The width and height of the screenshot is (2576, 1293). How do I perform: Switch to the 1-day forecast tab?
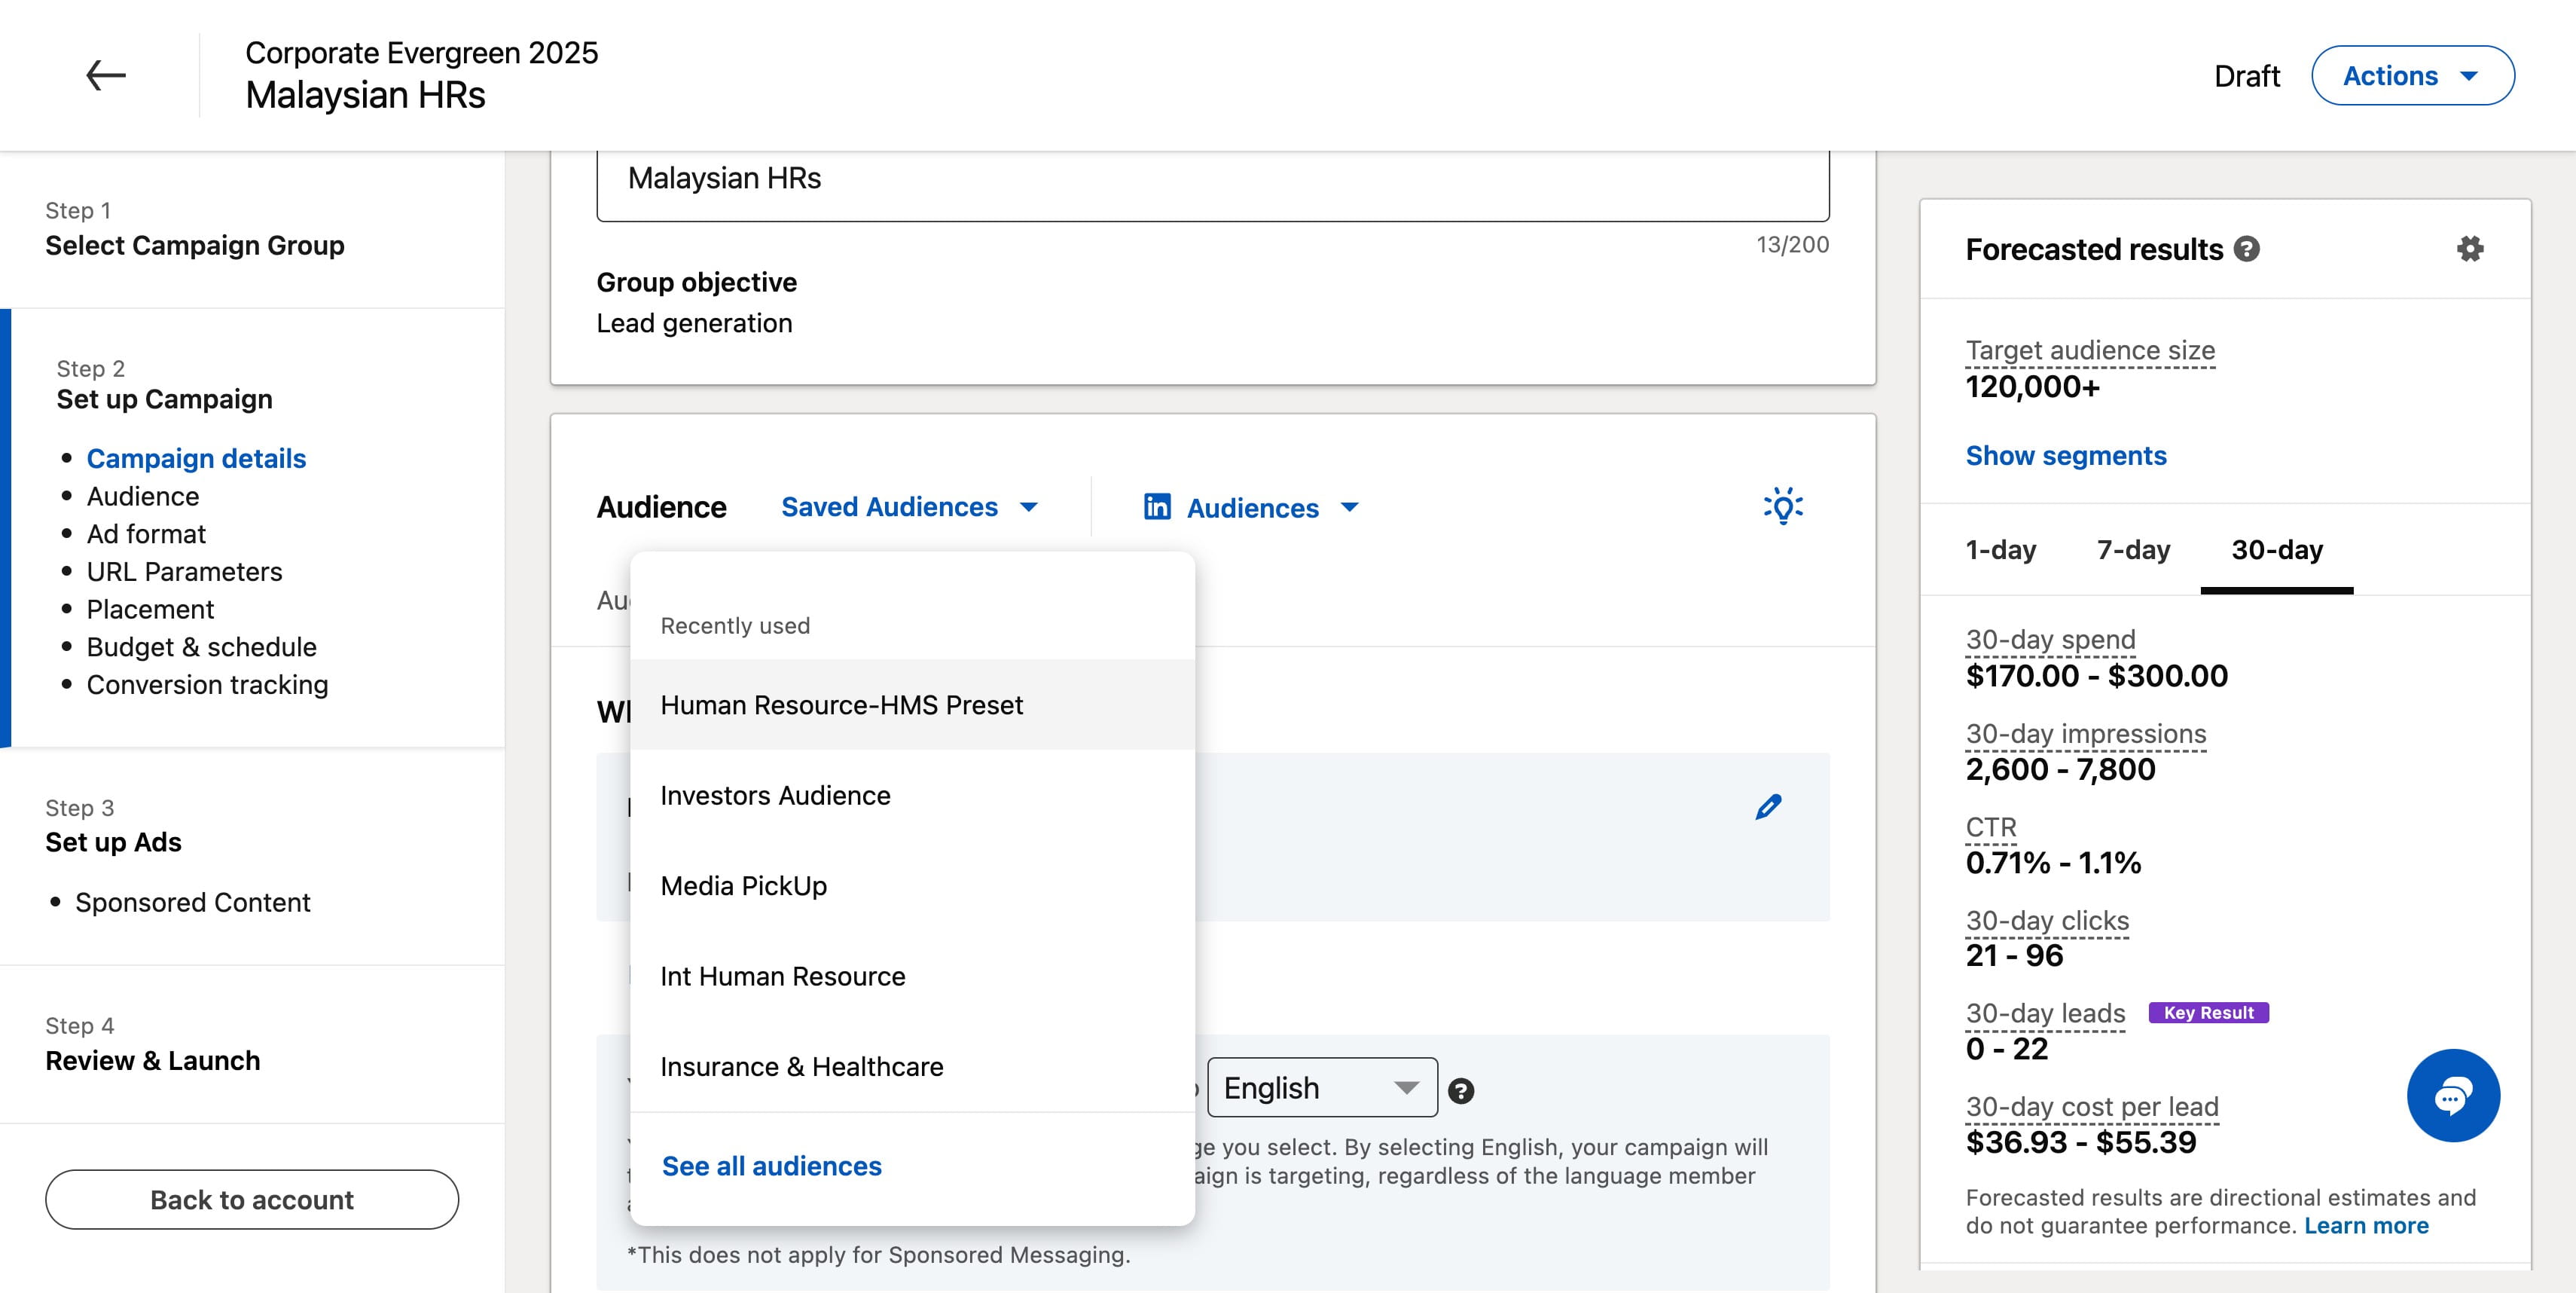point(2000,550)
